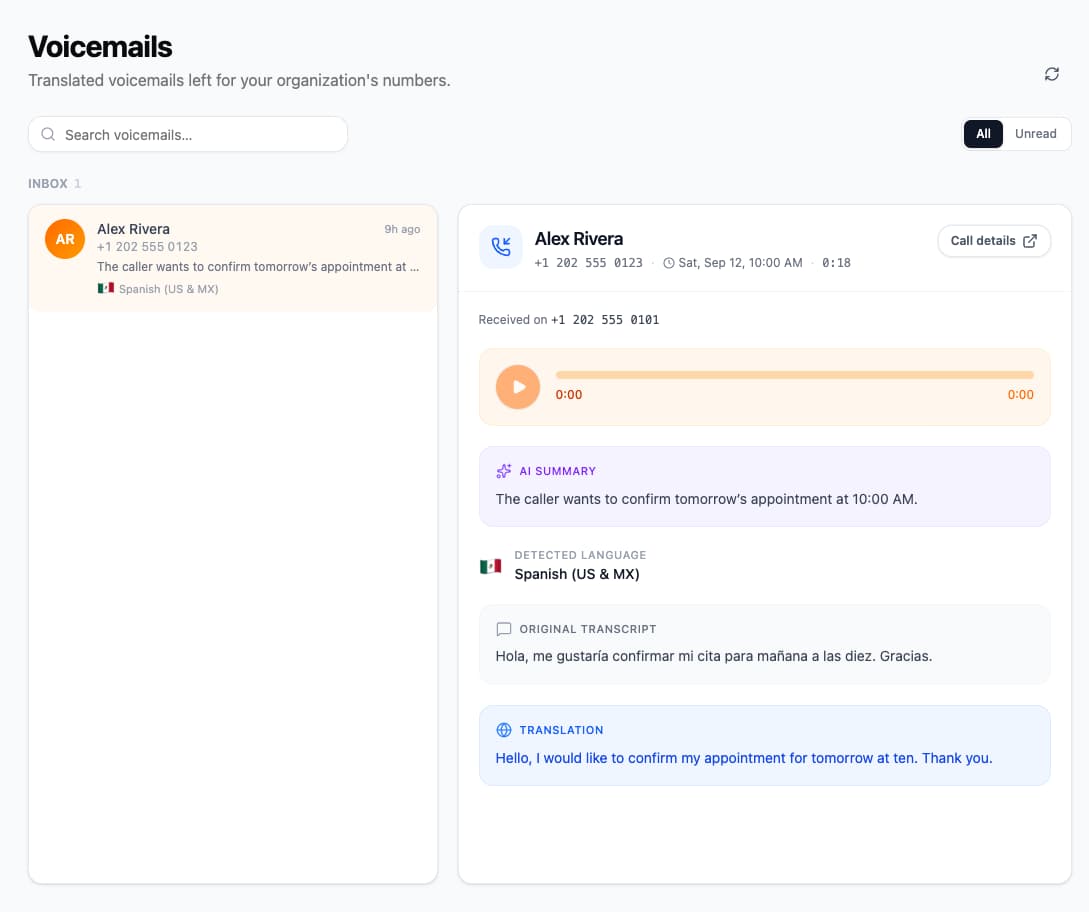Image resolution: width=1089 pixels, height=912 pixels.
Task: Open Call details
Action: pyautogui.click(x=994, y=241)
